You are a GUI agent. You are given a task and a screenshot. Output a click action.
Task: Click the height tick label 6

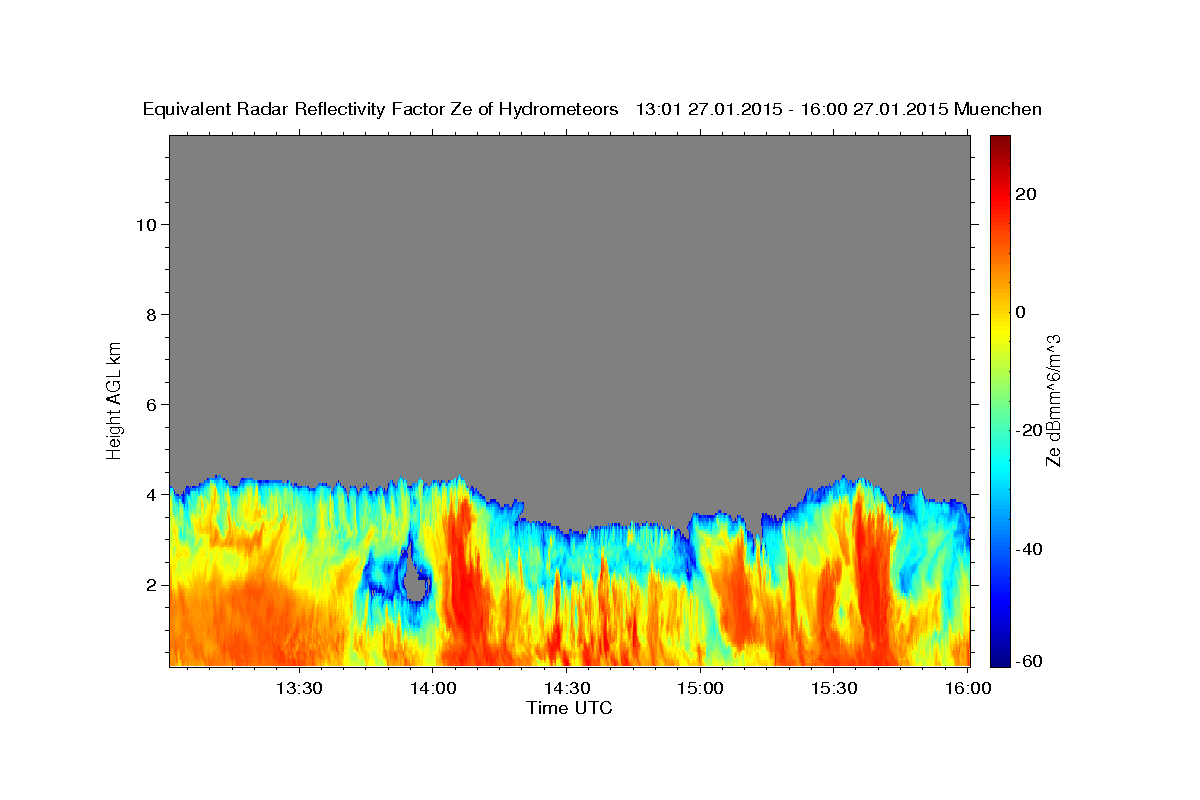[149, 404]
